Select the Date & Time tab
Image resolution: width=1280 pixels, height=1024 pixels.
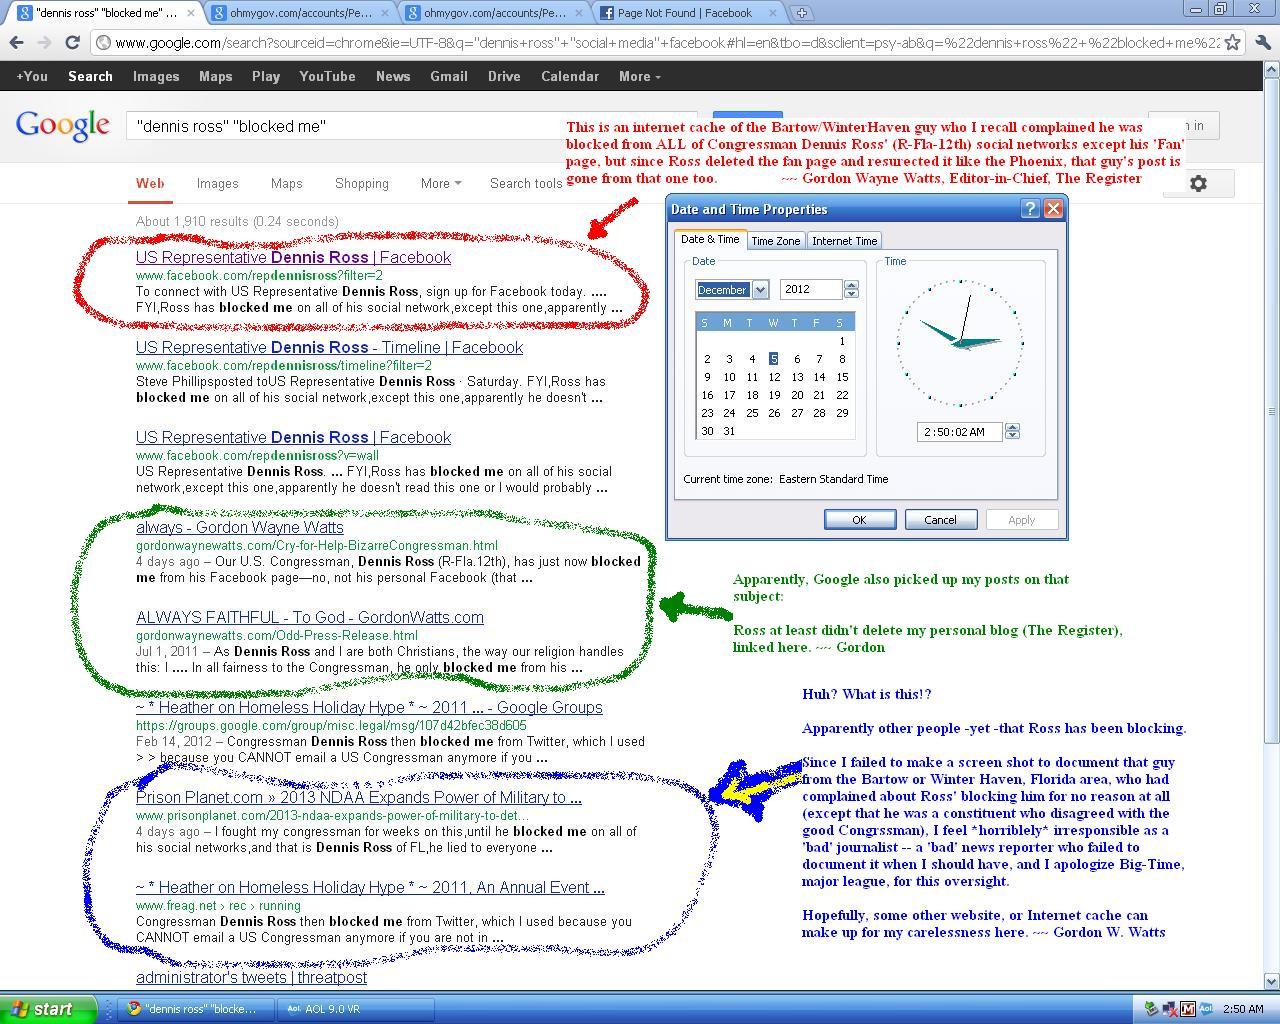click(x=710, y=240)
